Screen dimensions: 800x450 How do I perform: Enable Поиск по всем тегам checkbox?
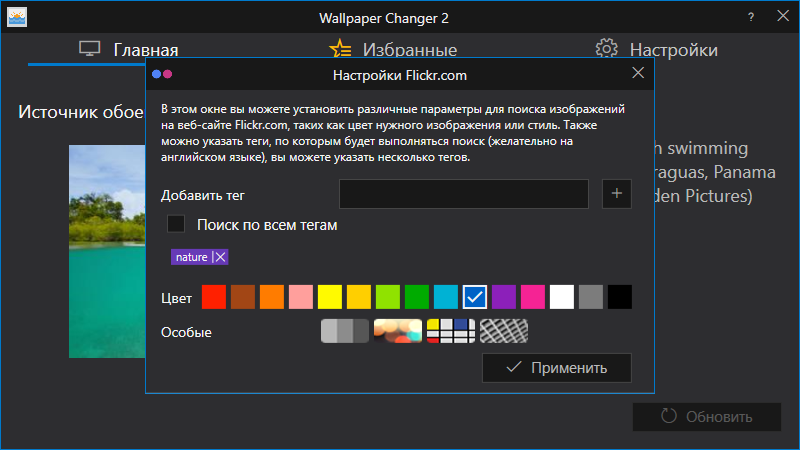tap(176, 224)
